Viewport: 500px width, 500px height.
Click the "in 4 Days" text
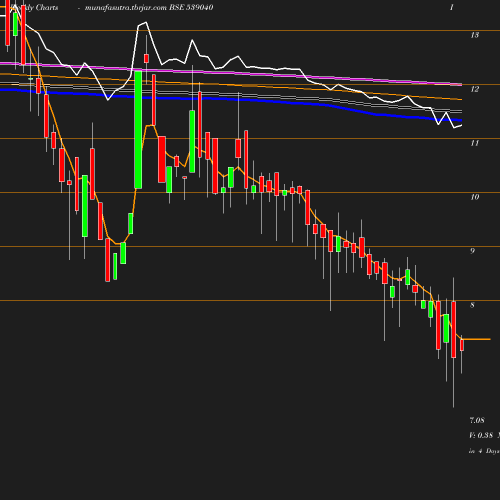click(484, 451)
